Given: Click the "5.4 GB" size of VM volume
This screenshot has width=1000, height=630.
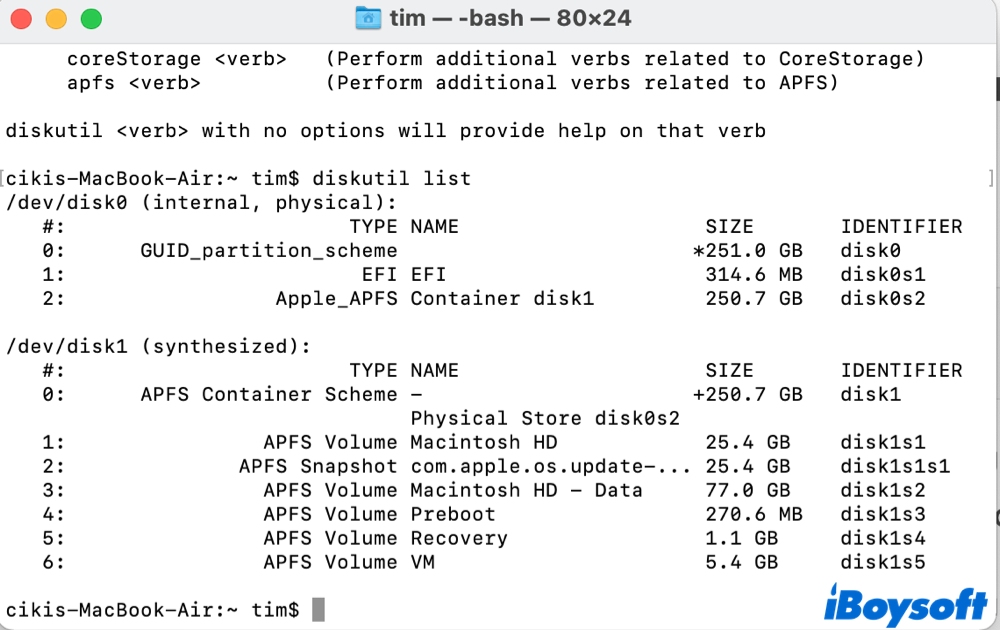Looking at the screenshot, I should pos(741,562).
